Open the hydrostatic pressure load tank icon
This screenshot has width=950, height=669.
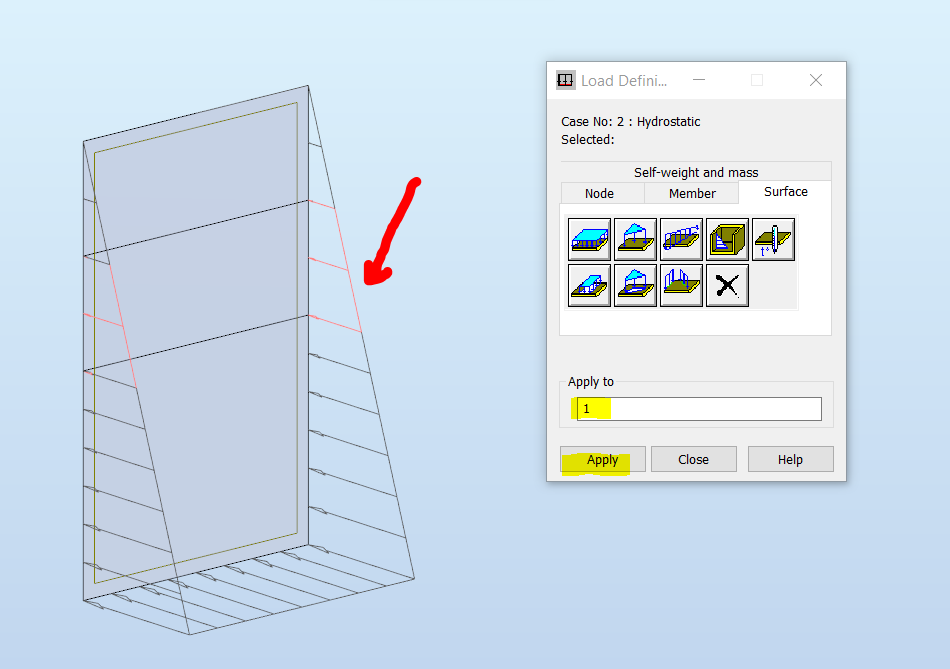727,239
